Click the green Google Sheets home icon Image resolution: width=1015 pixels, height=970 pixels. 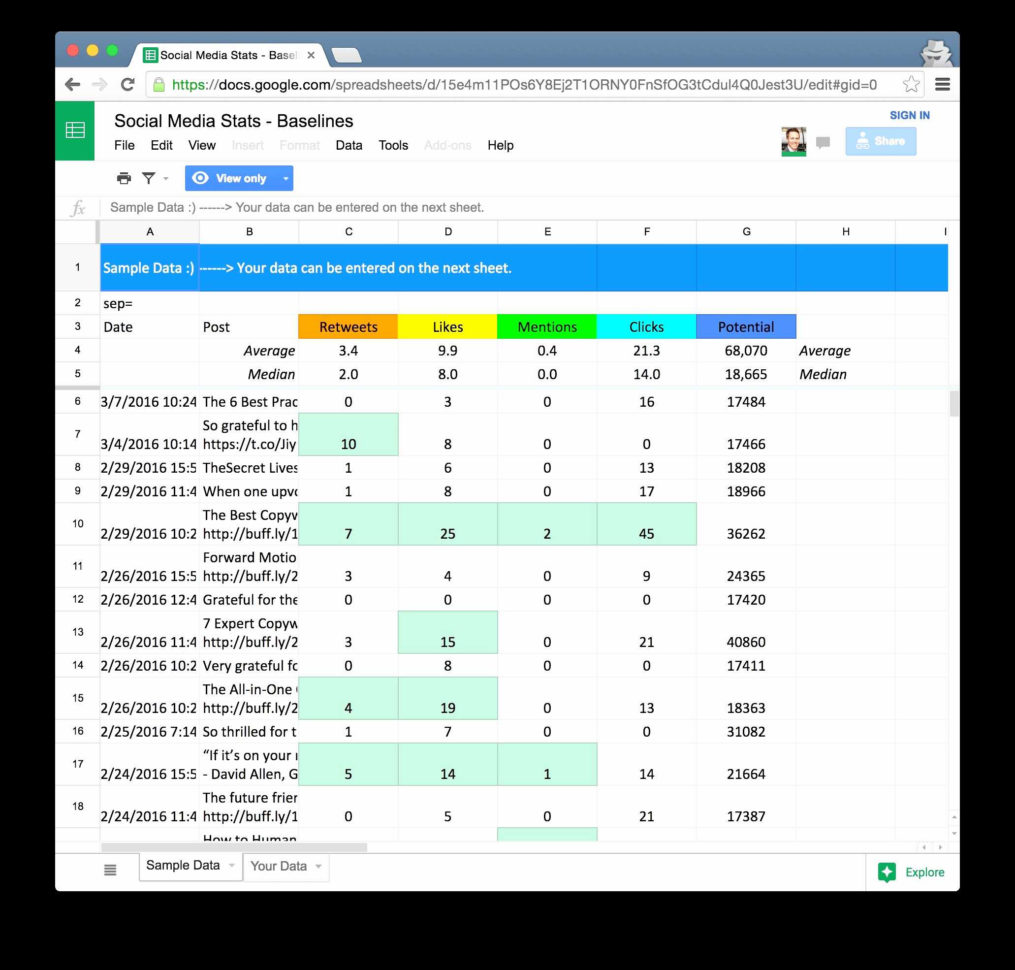[75, 130]
